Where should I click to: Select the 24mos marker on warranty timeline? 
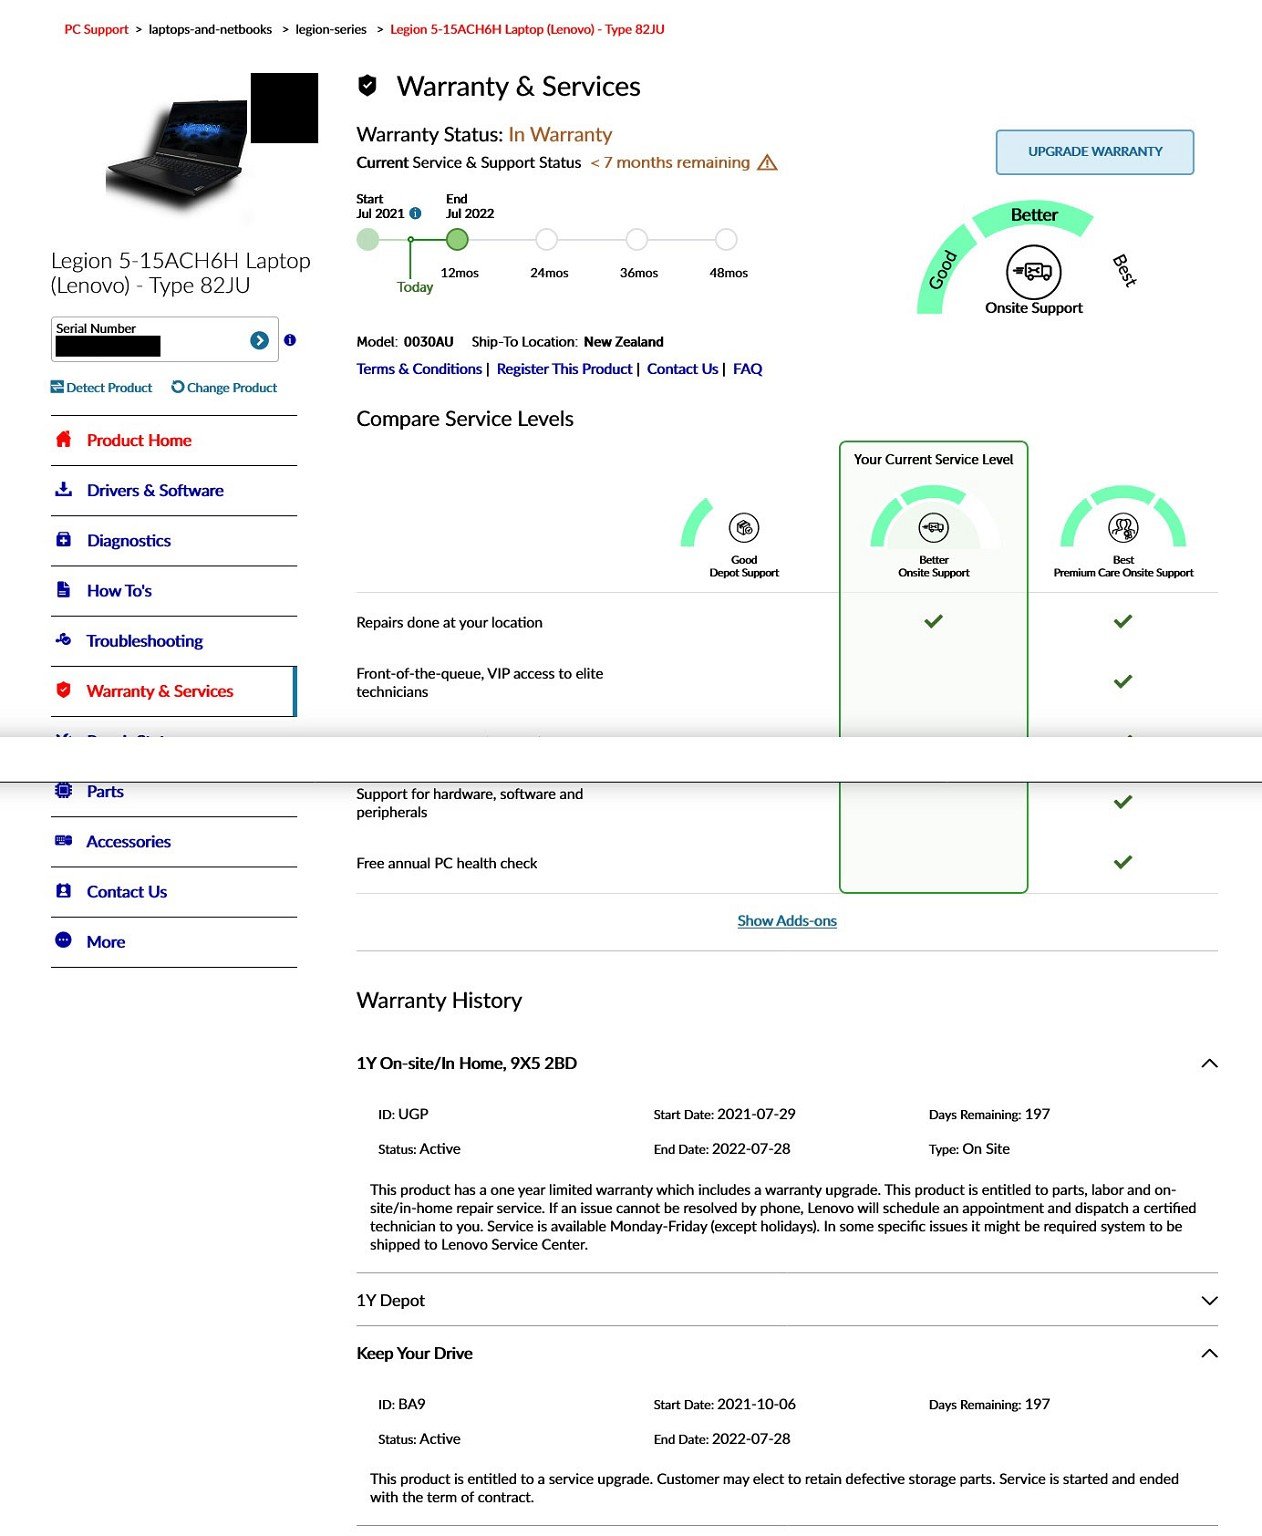(546, 239)
